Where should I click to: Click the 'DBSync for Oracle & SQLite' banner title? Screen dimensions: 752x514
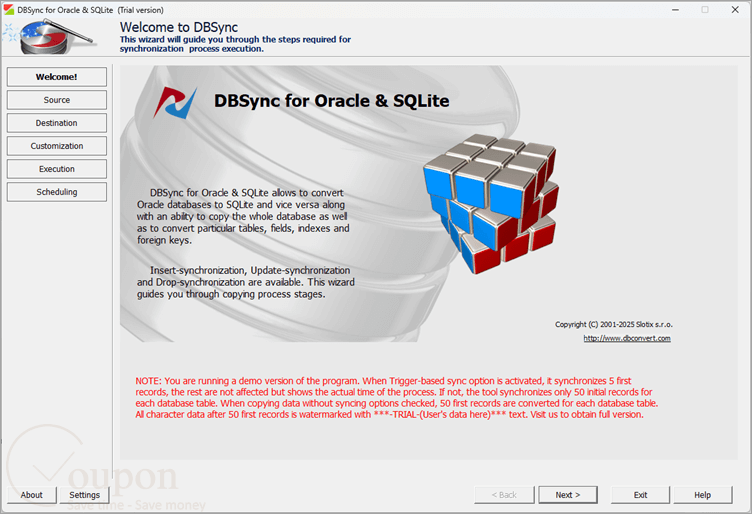pyautogui.click(x=331, y=101)
